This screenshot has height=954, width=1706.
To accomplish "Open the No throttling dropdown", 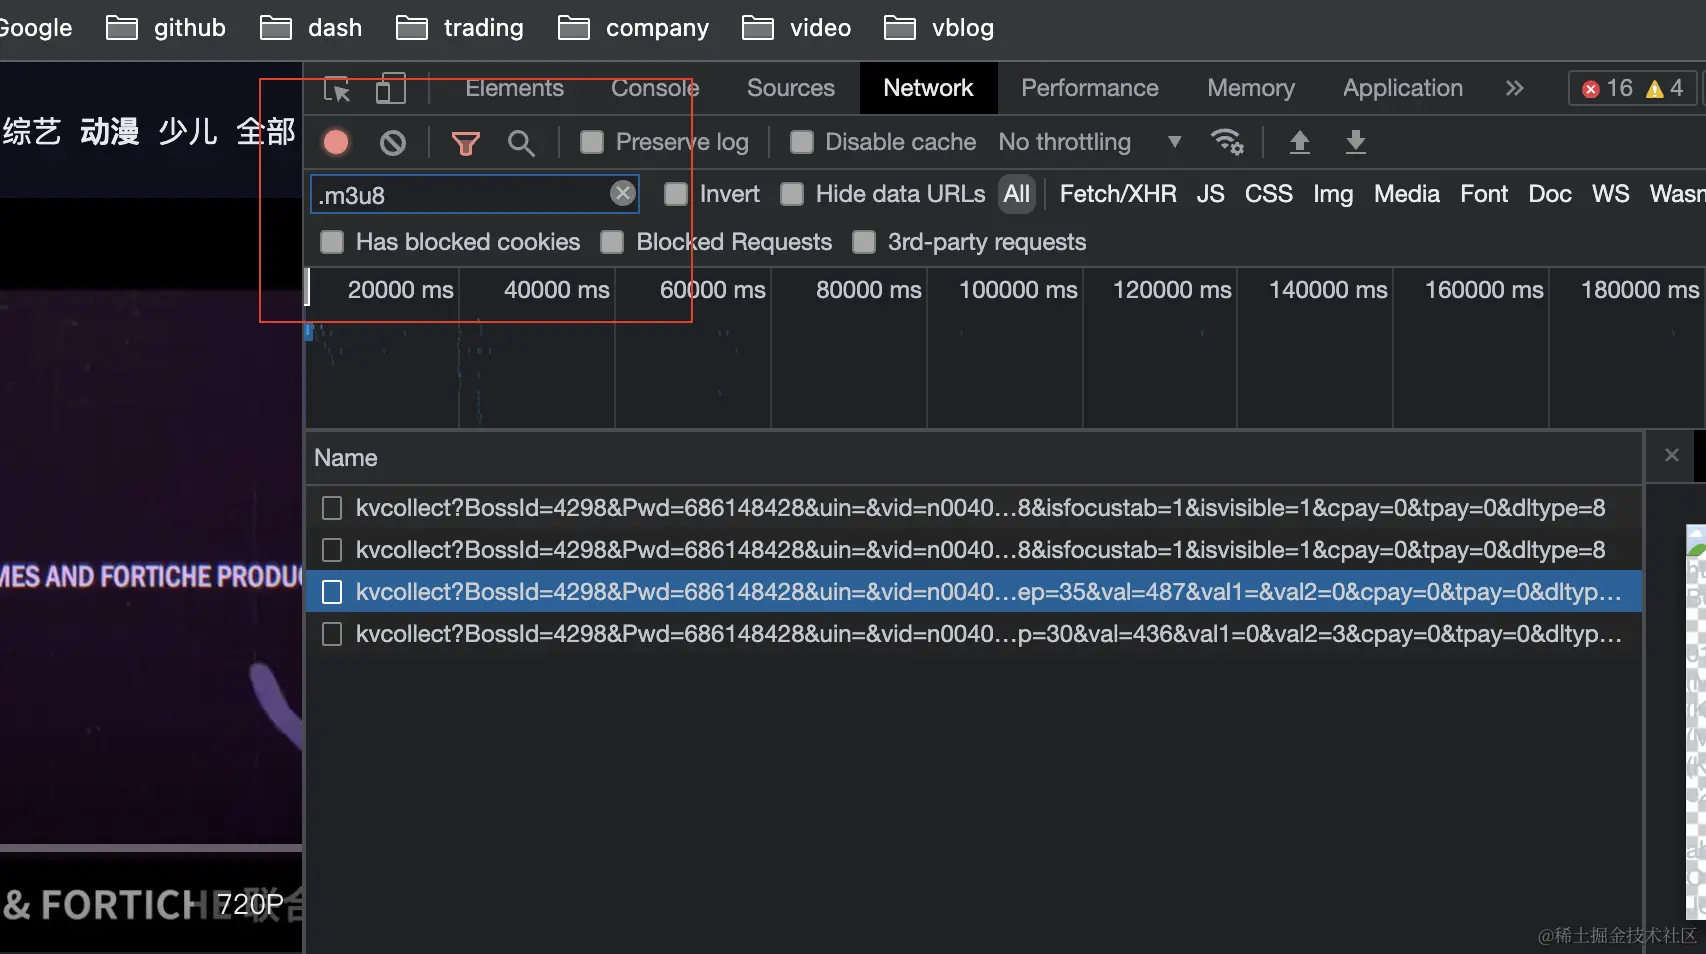I will 1090,142.
